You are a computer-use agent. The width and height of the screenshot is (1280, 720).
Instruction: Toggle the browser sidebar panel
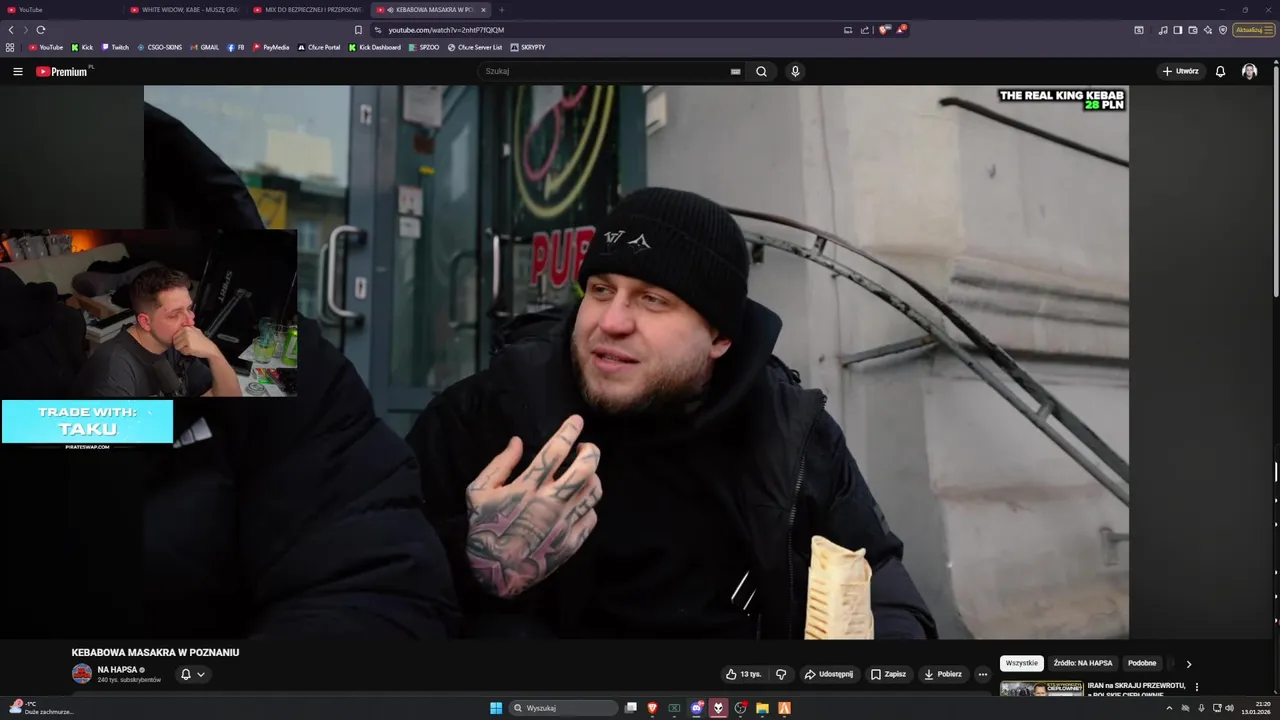click(1178, 30)
